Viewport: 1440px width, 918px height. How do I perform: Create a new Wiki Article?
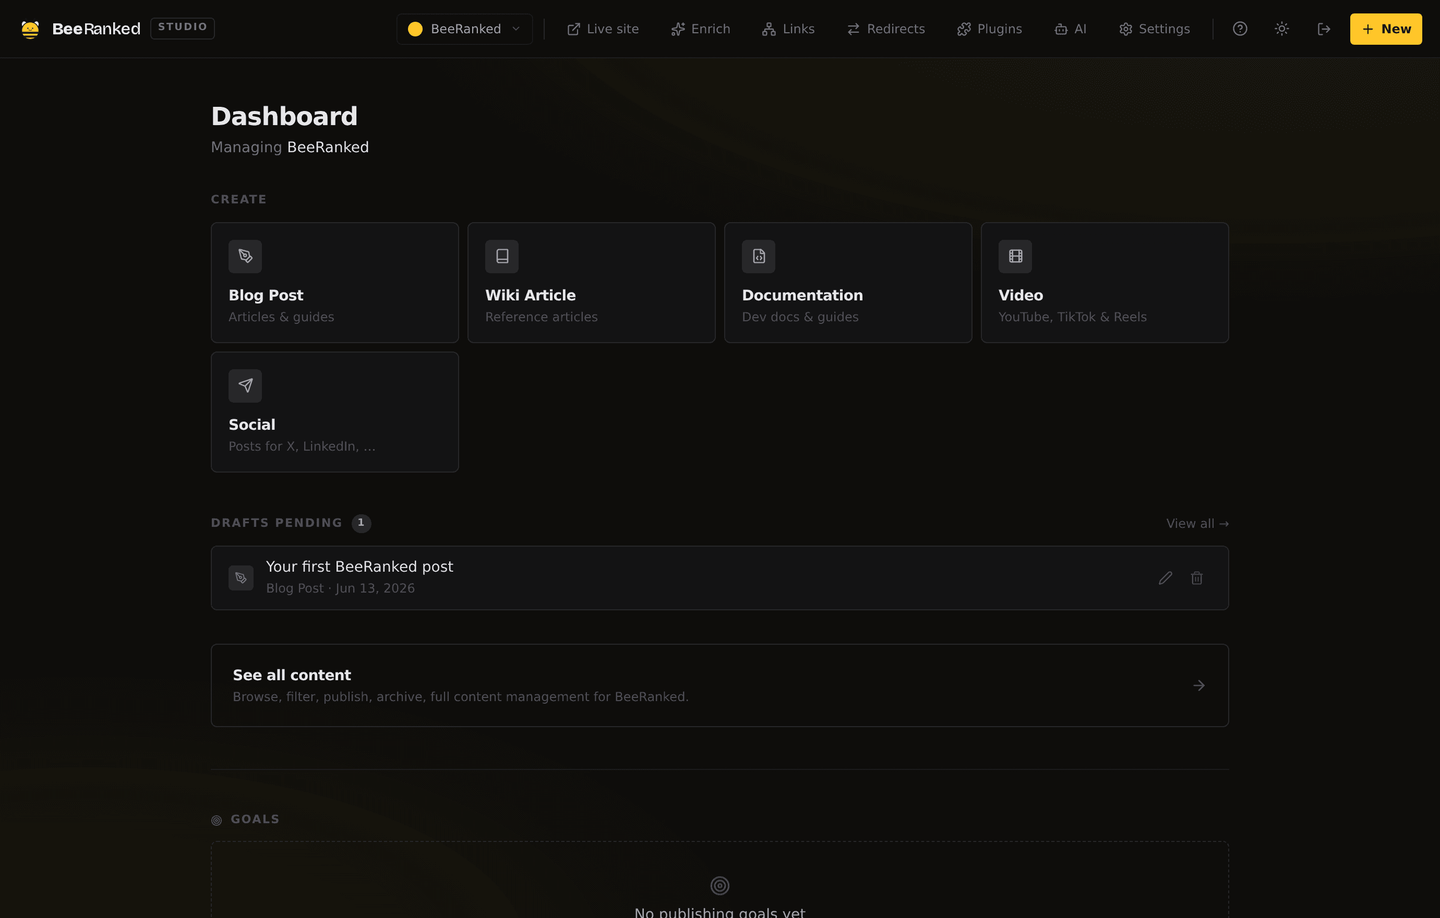592,283
